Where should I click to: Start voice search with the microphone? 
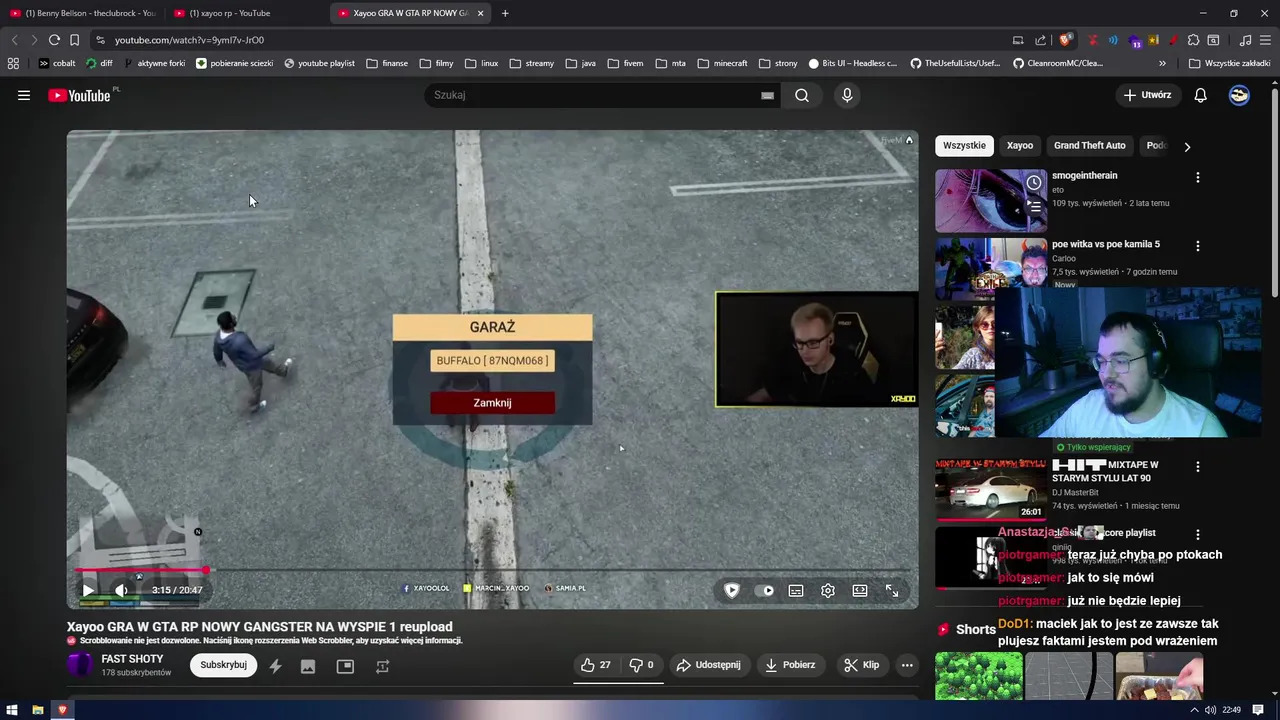point(847,95)
